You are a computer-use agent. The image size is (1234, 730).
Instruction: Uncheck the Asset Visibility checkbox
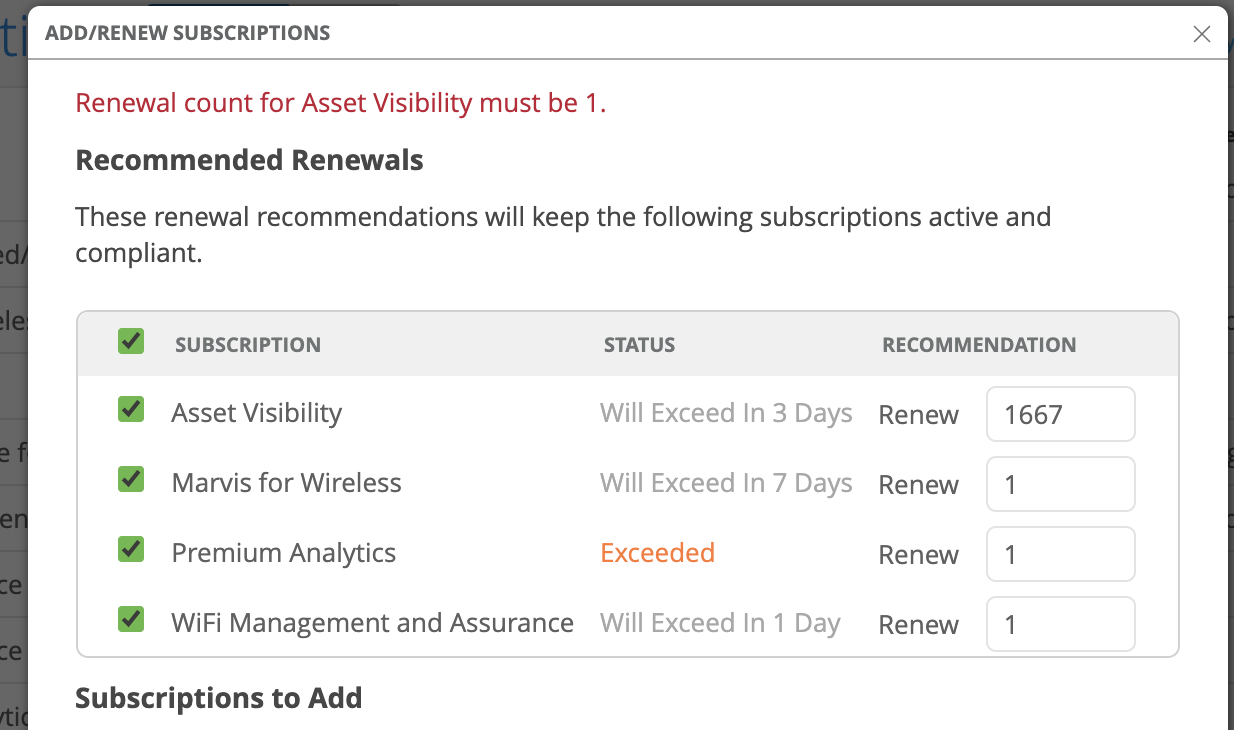point(131,409)
